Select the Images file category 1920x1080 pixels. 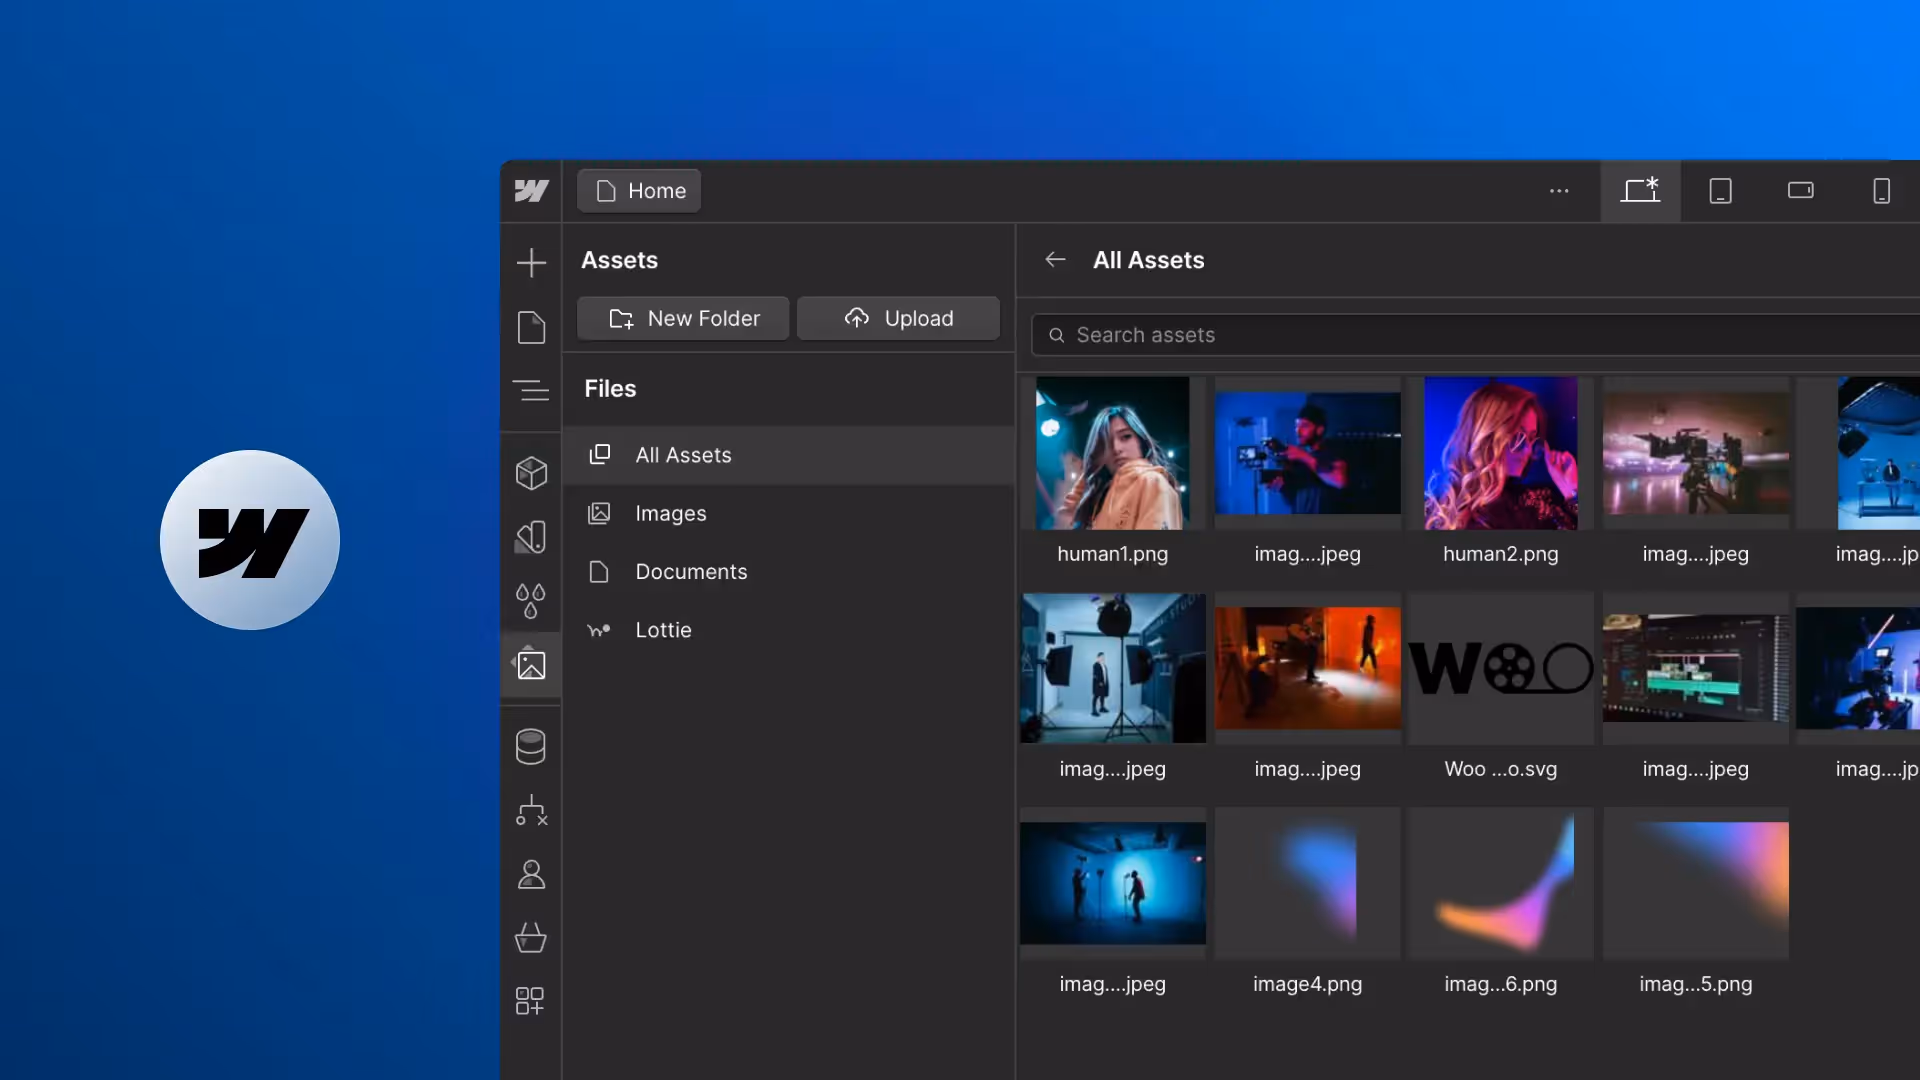[x=670, y=514]
